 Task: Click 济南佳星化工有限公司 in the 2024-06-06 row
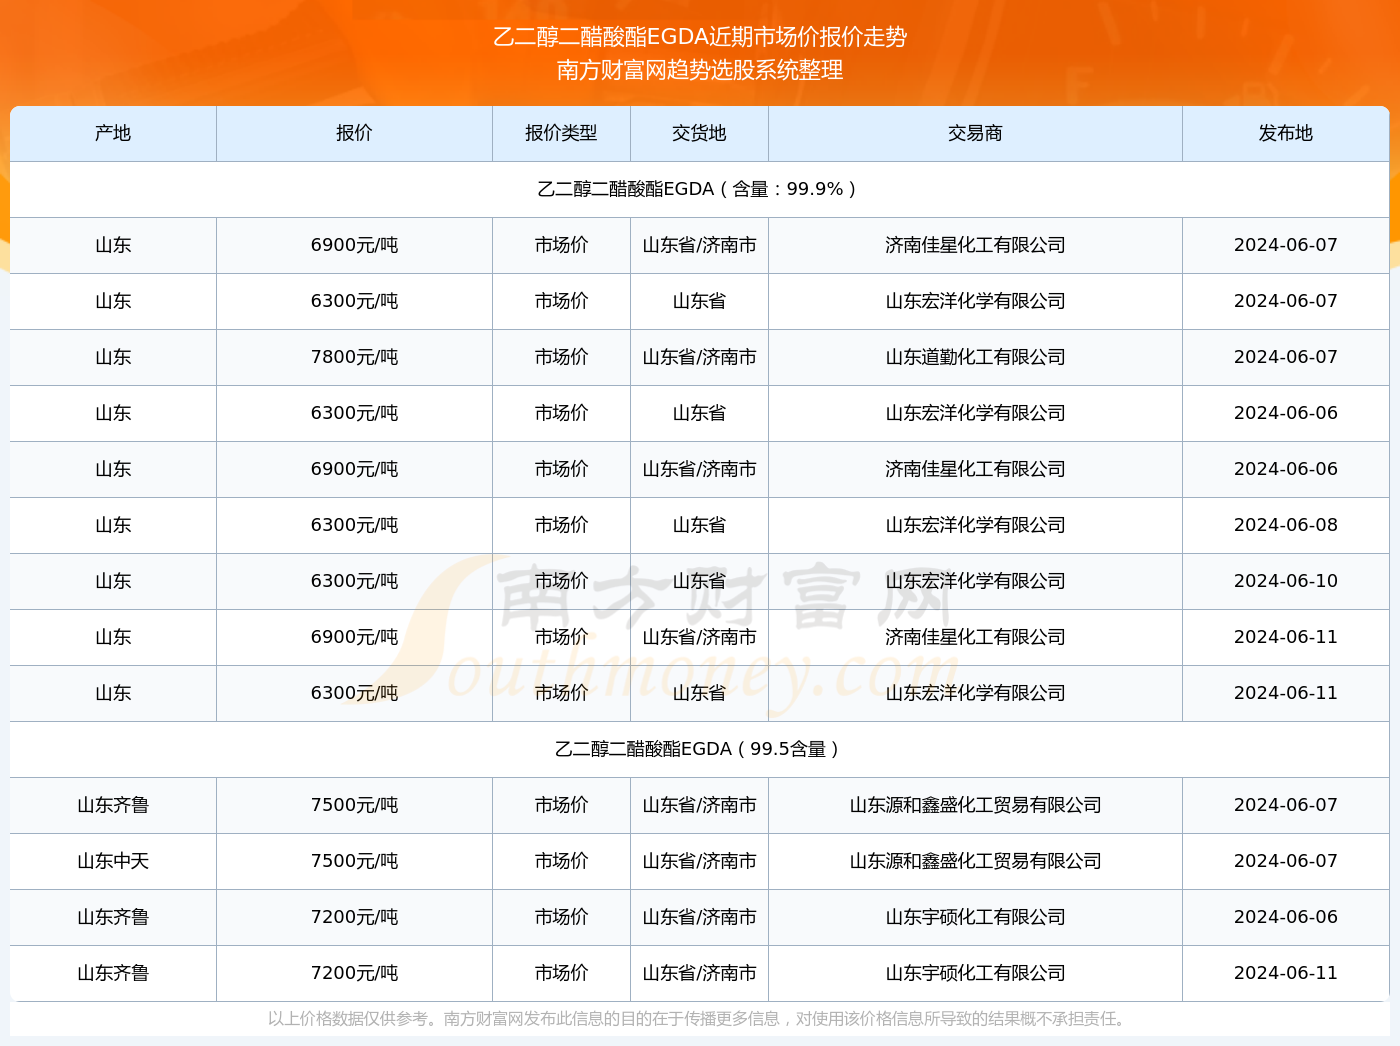(975, 469)
